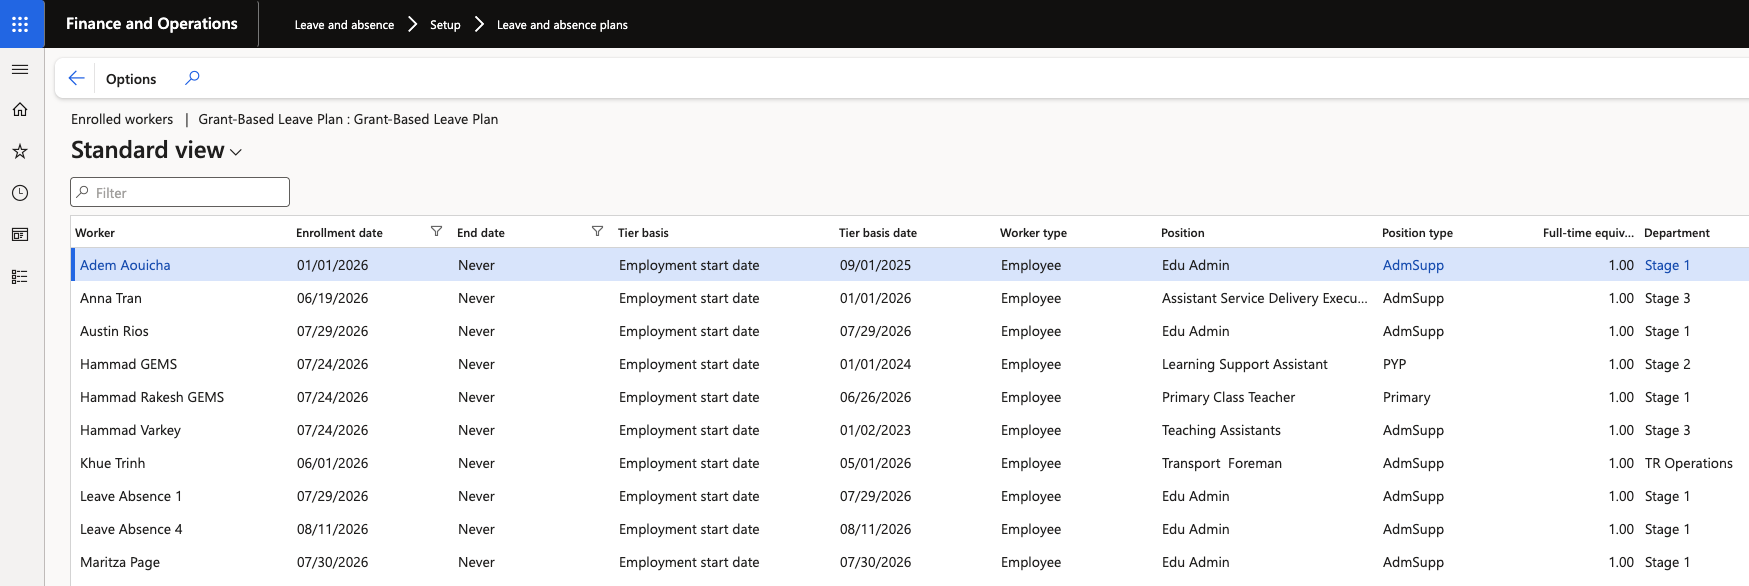Click Primary position type cell
The image size is (1749, 586).
(1406, 397)
